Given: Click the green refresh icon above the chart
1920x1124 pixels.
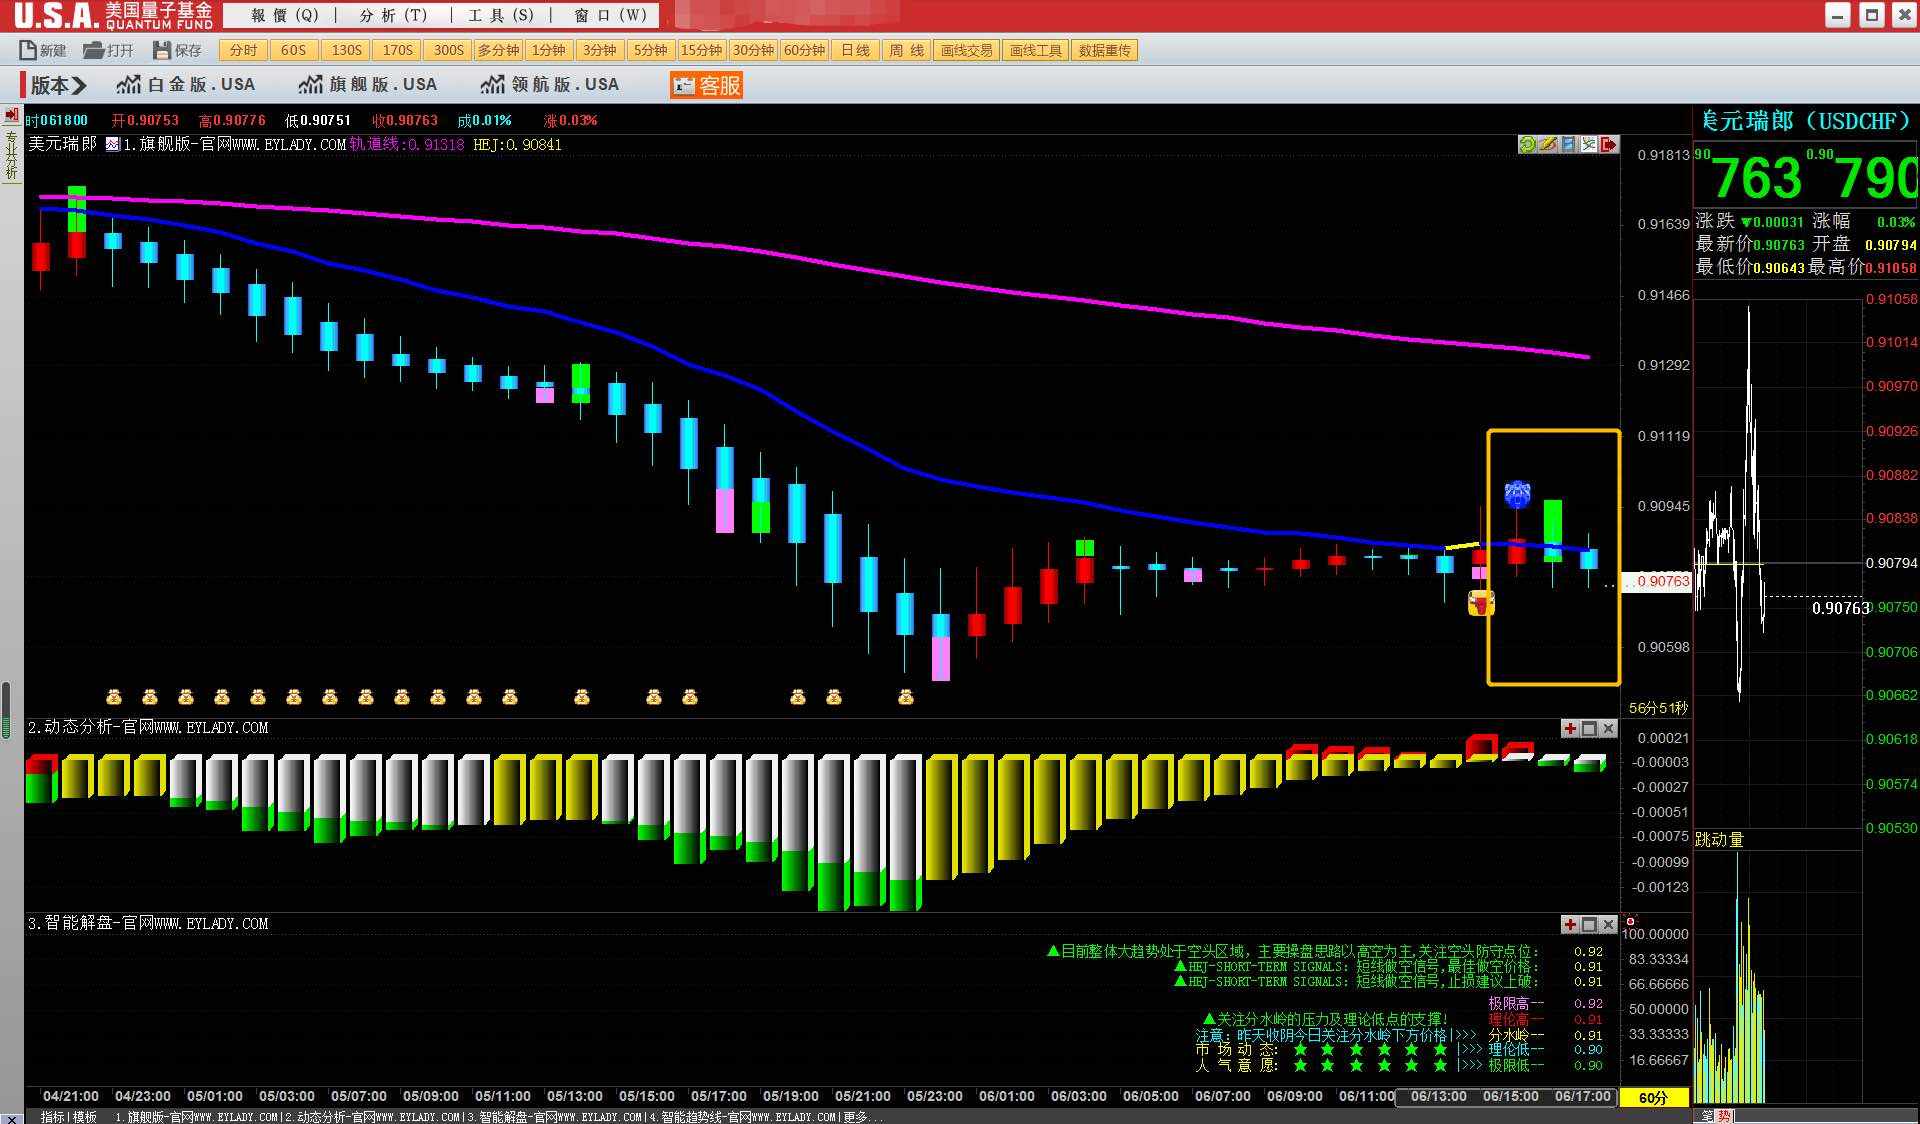Looking at the screenshot, I should coord(1527,144).
